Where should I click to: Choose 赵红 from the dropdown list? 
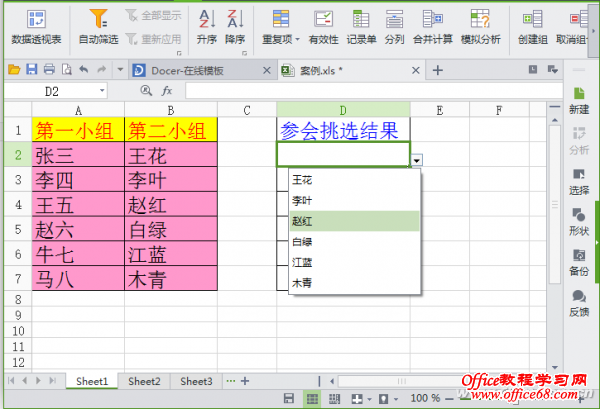coord(354,221)
